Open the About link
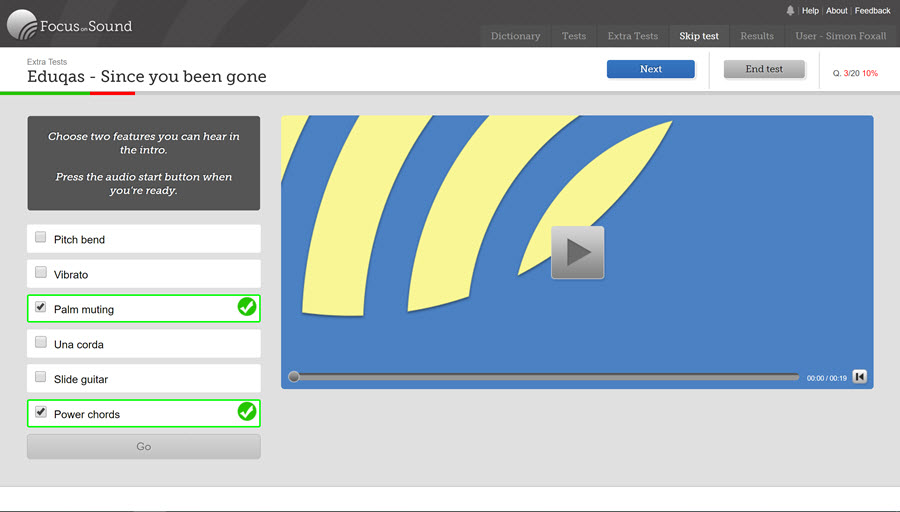The image size is (900, 512). tap(836, 10)
